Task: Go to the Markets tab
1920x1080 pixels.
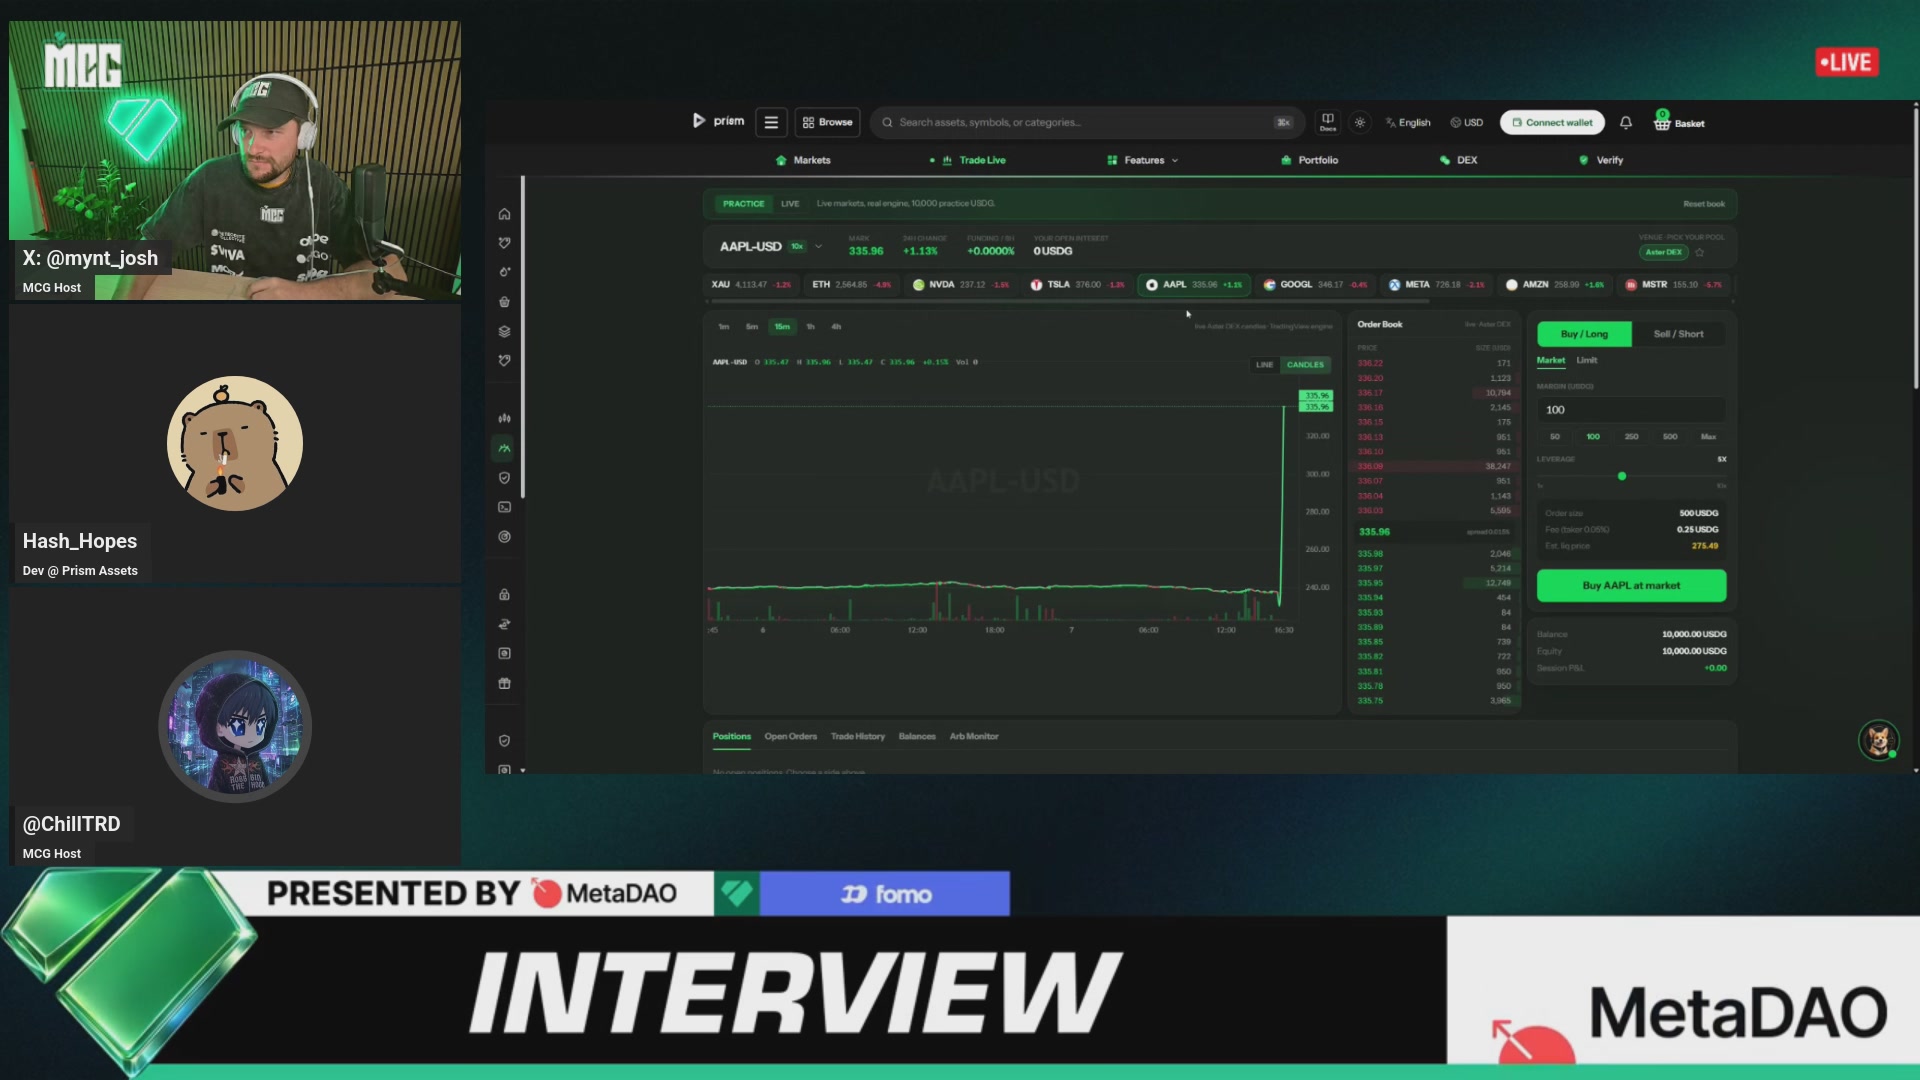Action: (803, 160)
